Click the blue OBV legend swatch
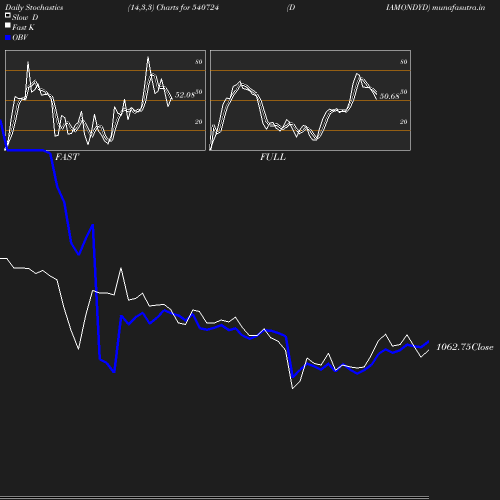Screen dimensions: 500x500 [x=8, y=38]
